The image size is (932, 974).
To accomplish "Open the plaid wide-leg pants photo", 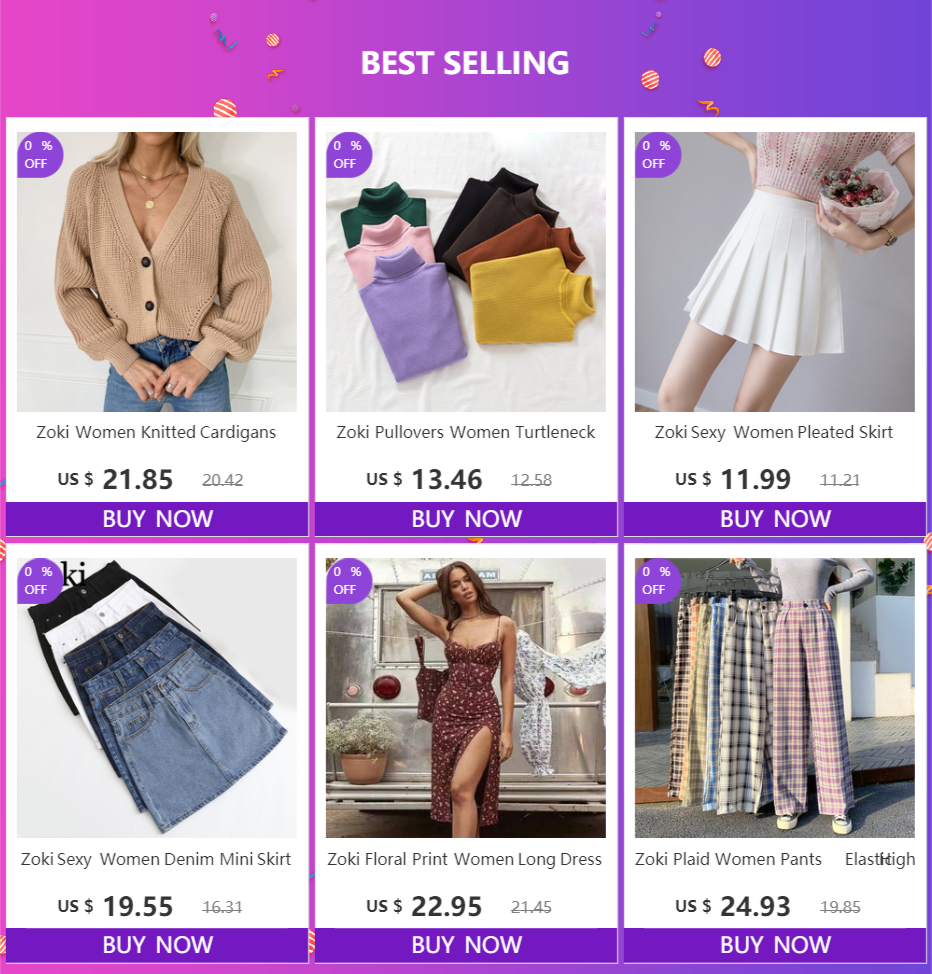I will coord(775,698).
